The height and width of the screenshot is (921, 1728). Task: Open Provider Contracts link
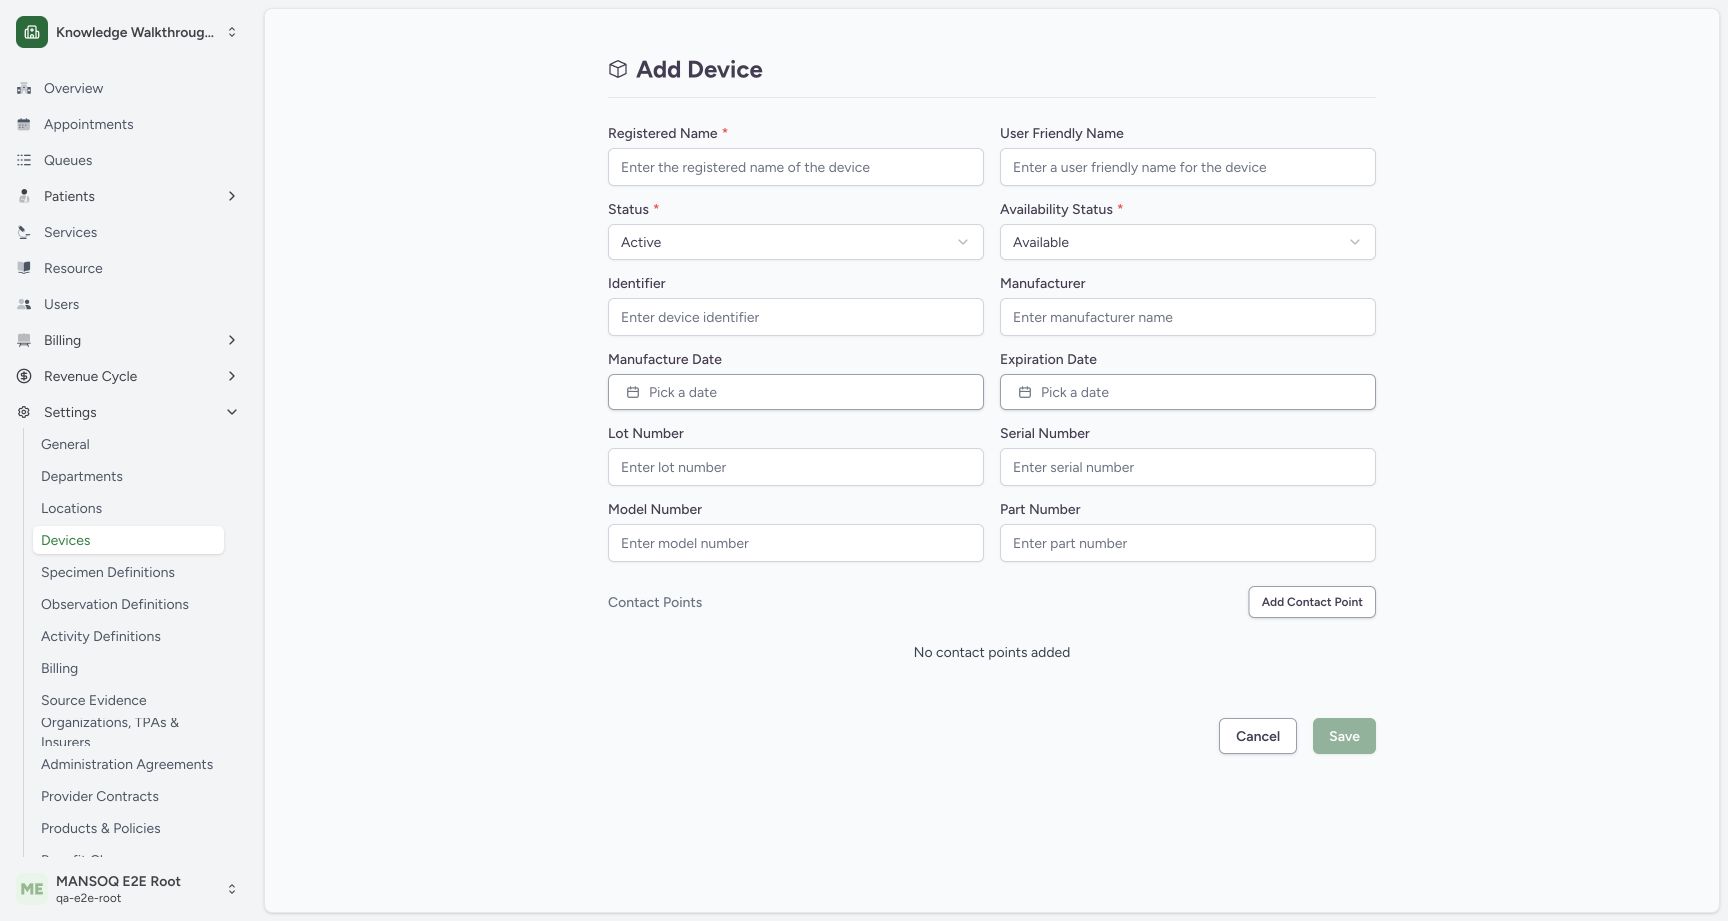pos(128,796)
